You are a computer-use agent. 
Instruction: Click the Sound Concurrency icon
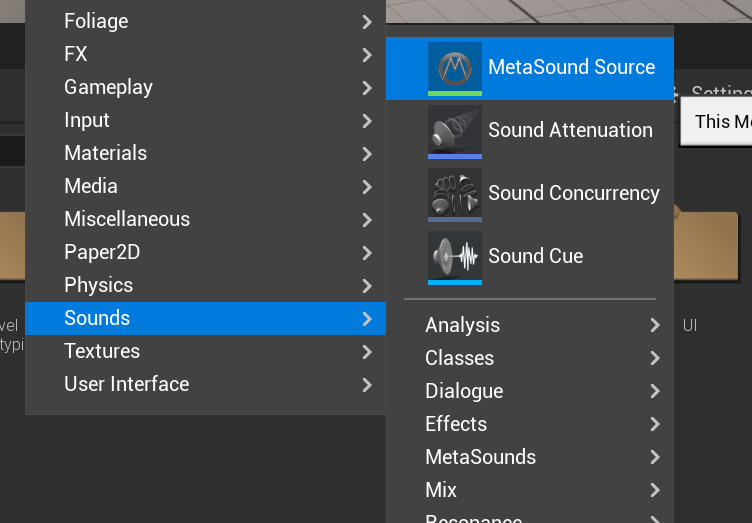pyautogui.click(x=454, y=193)
